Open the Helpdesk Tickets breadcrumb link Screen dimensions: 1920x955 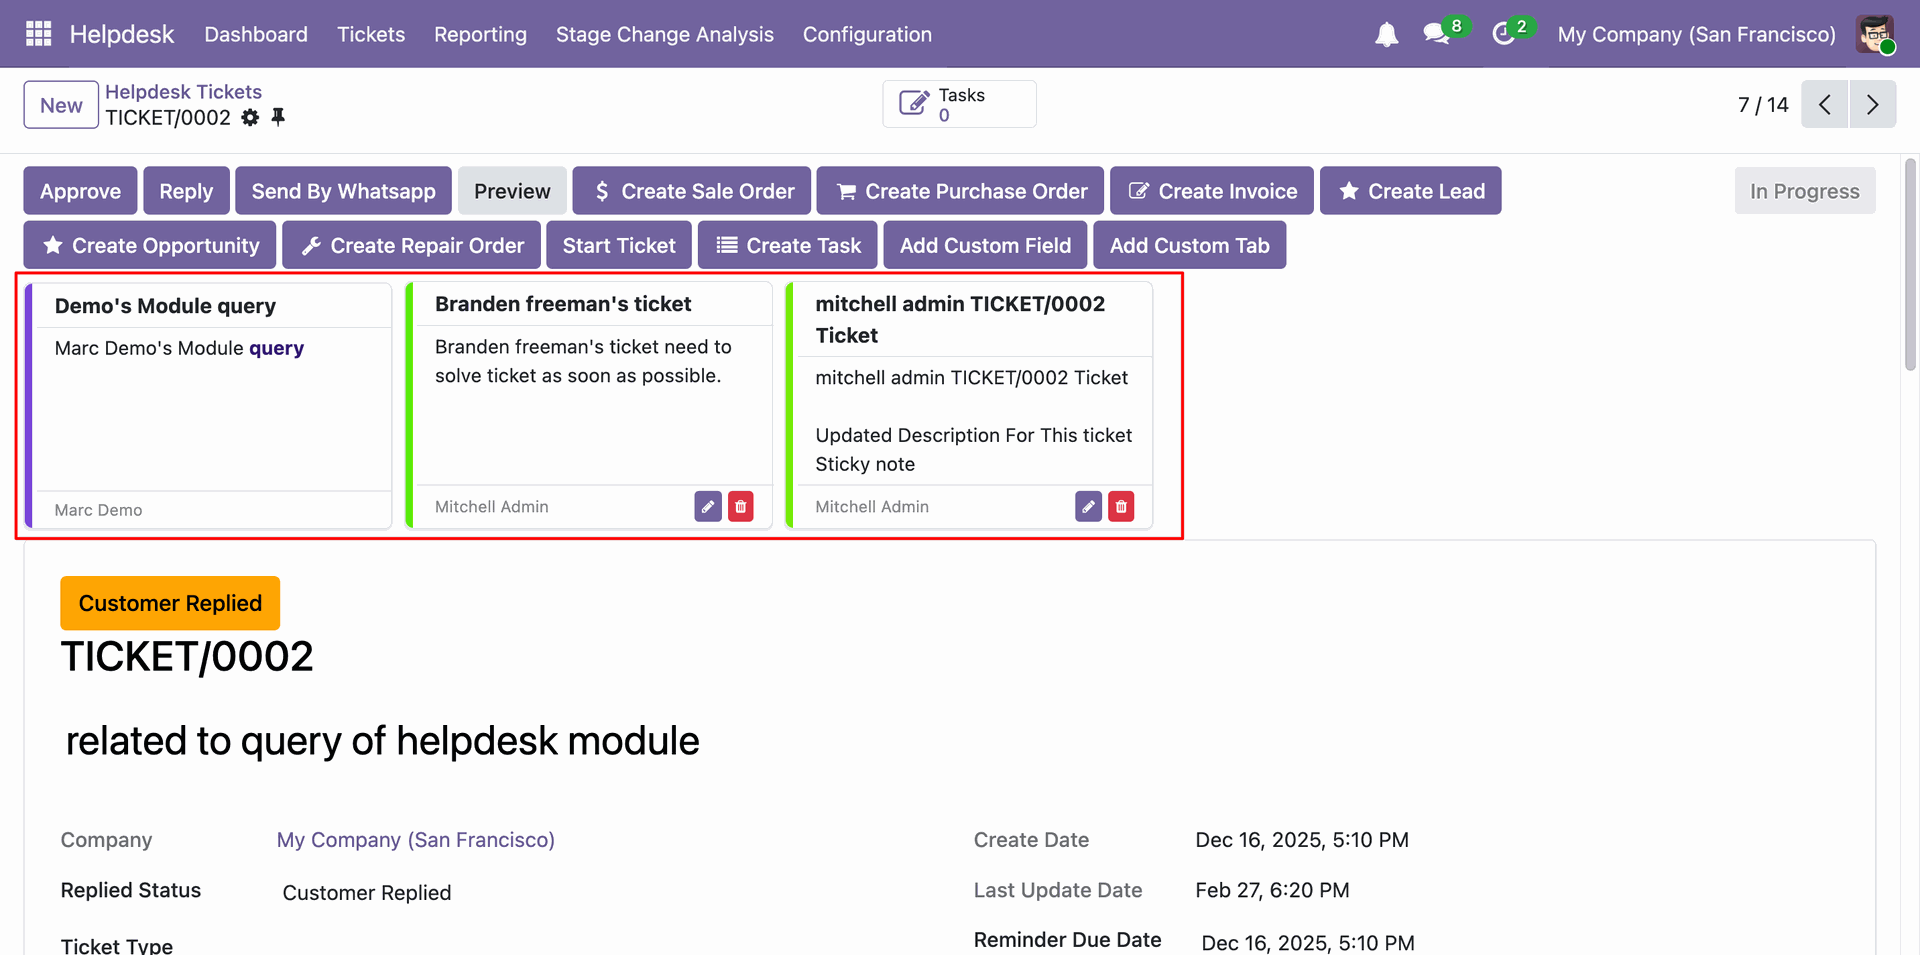(183, 92)
